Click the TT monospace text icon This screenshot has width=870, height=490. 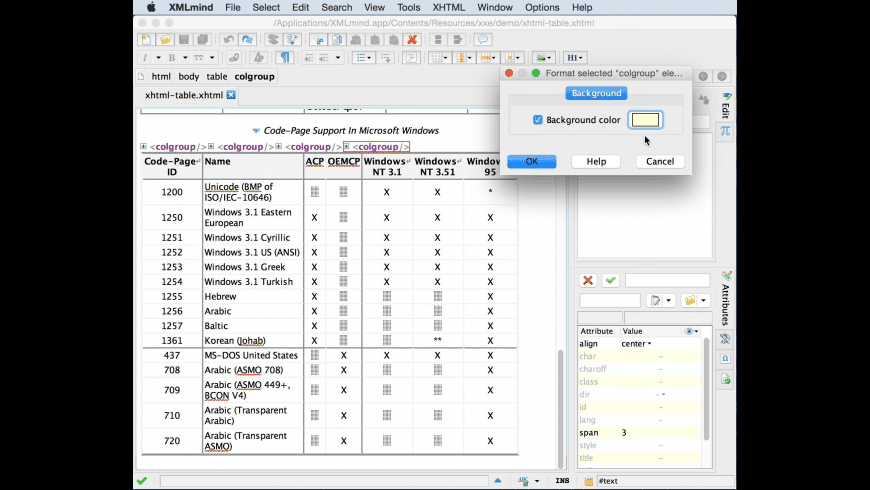pos(198,57)
